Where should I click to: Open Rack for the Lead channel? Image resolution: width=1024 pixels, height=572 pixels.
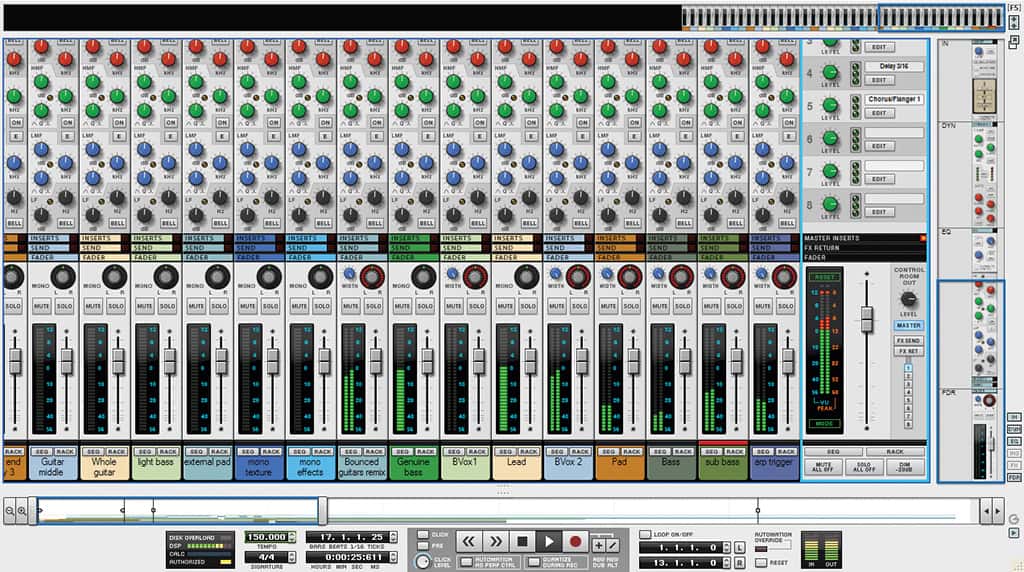tap(528, 452)
